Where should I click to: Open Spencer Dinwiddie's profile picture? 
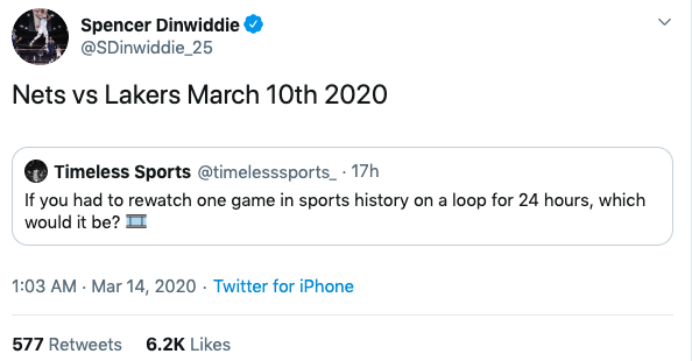(x=40, y=36)
